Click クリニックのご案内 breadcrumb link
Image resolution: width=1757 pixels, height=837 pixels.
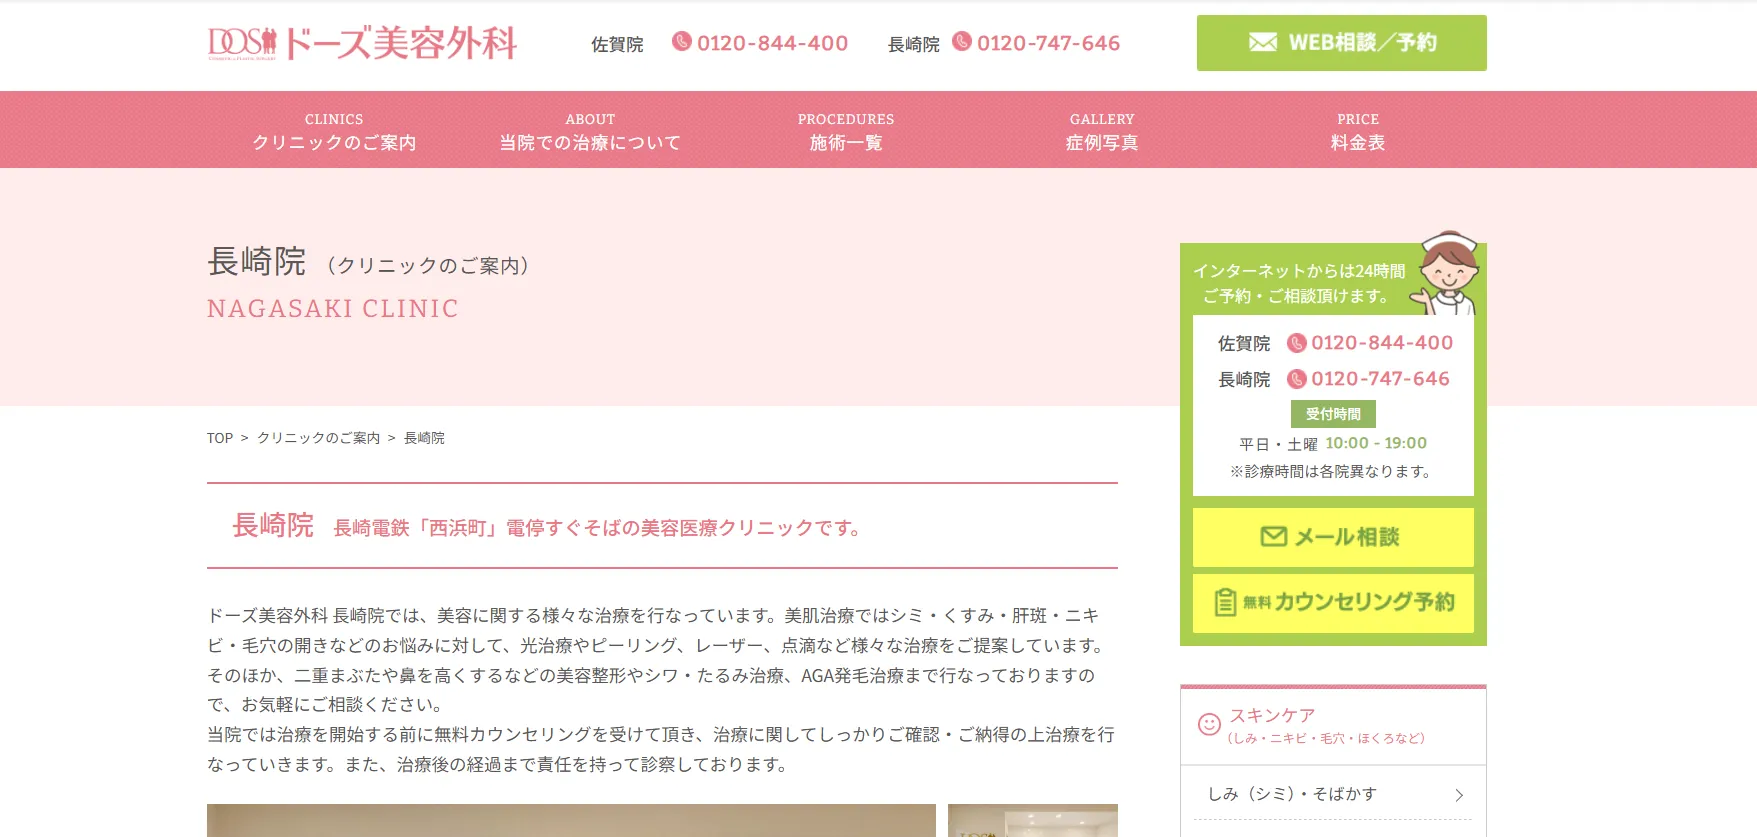[318, 438]
